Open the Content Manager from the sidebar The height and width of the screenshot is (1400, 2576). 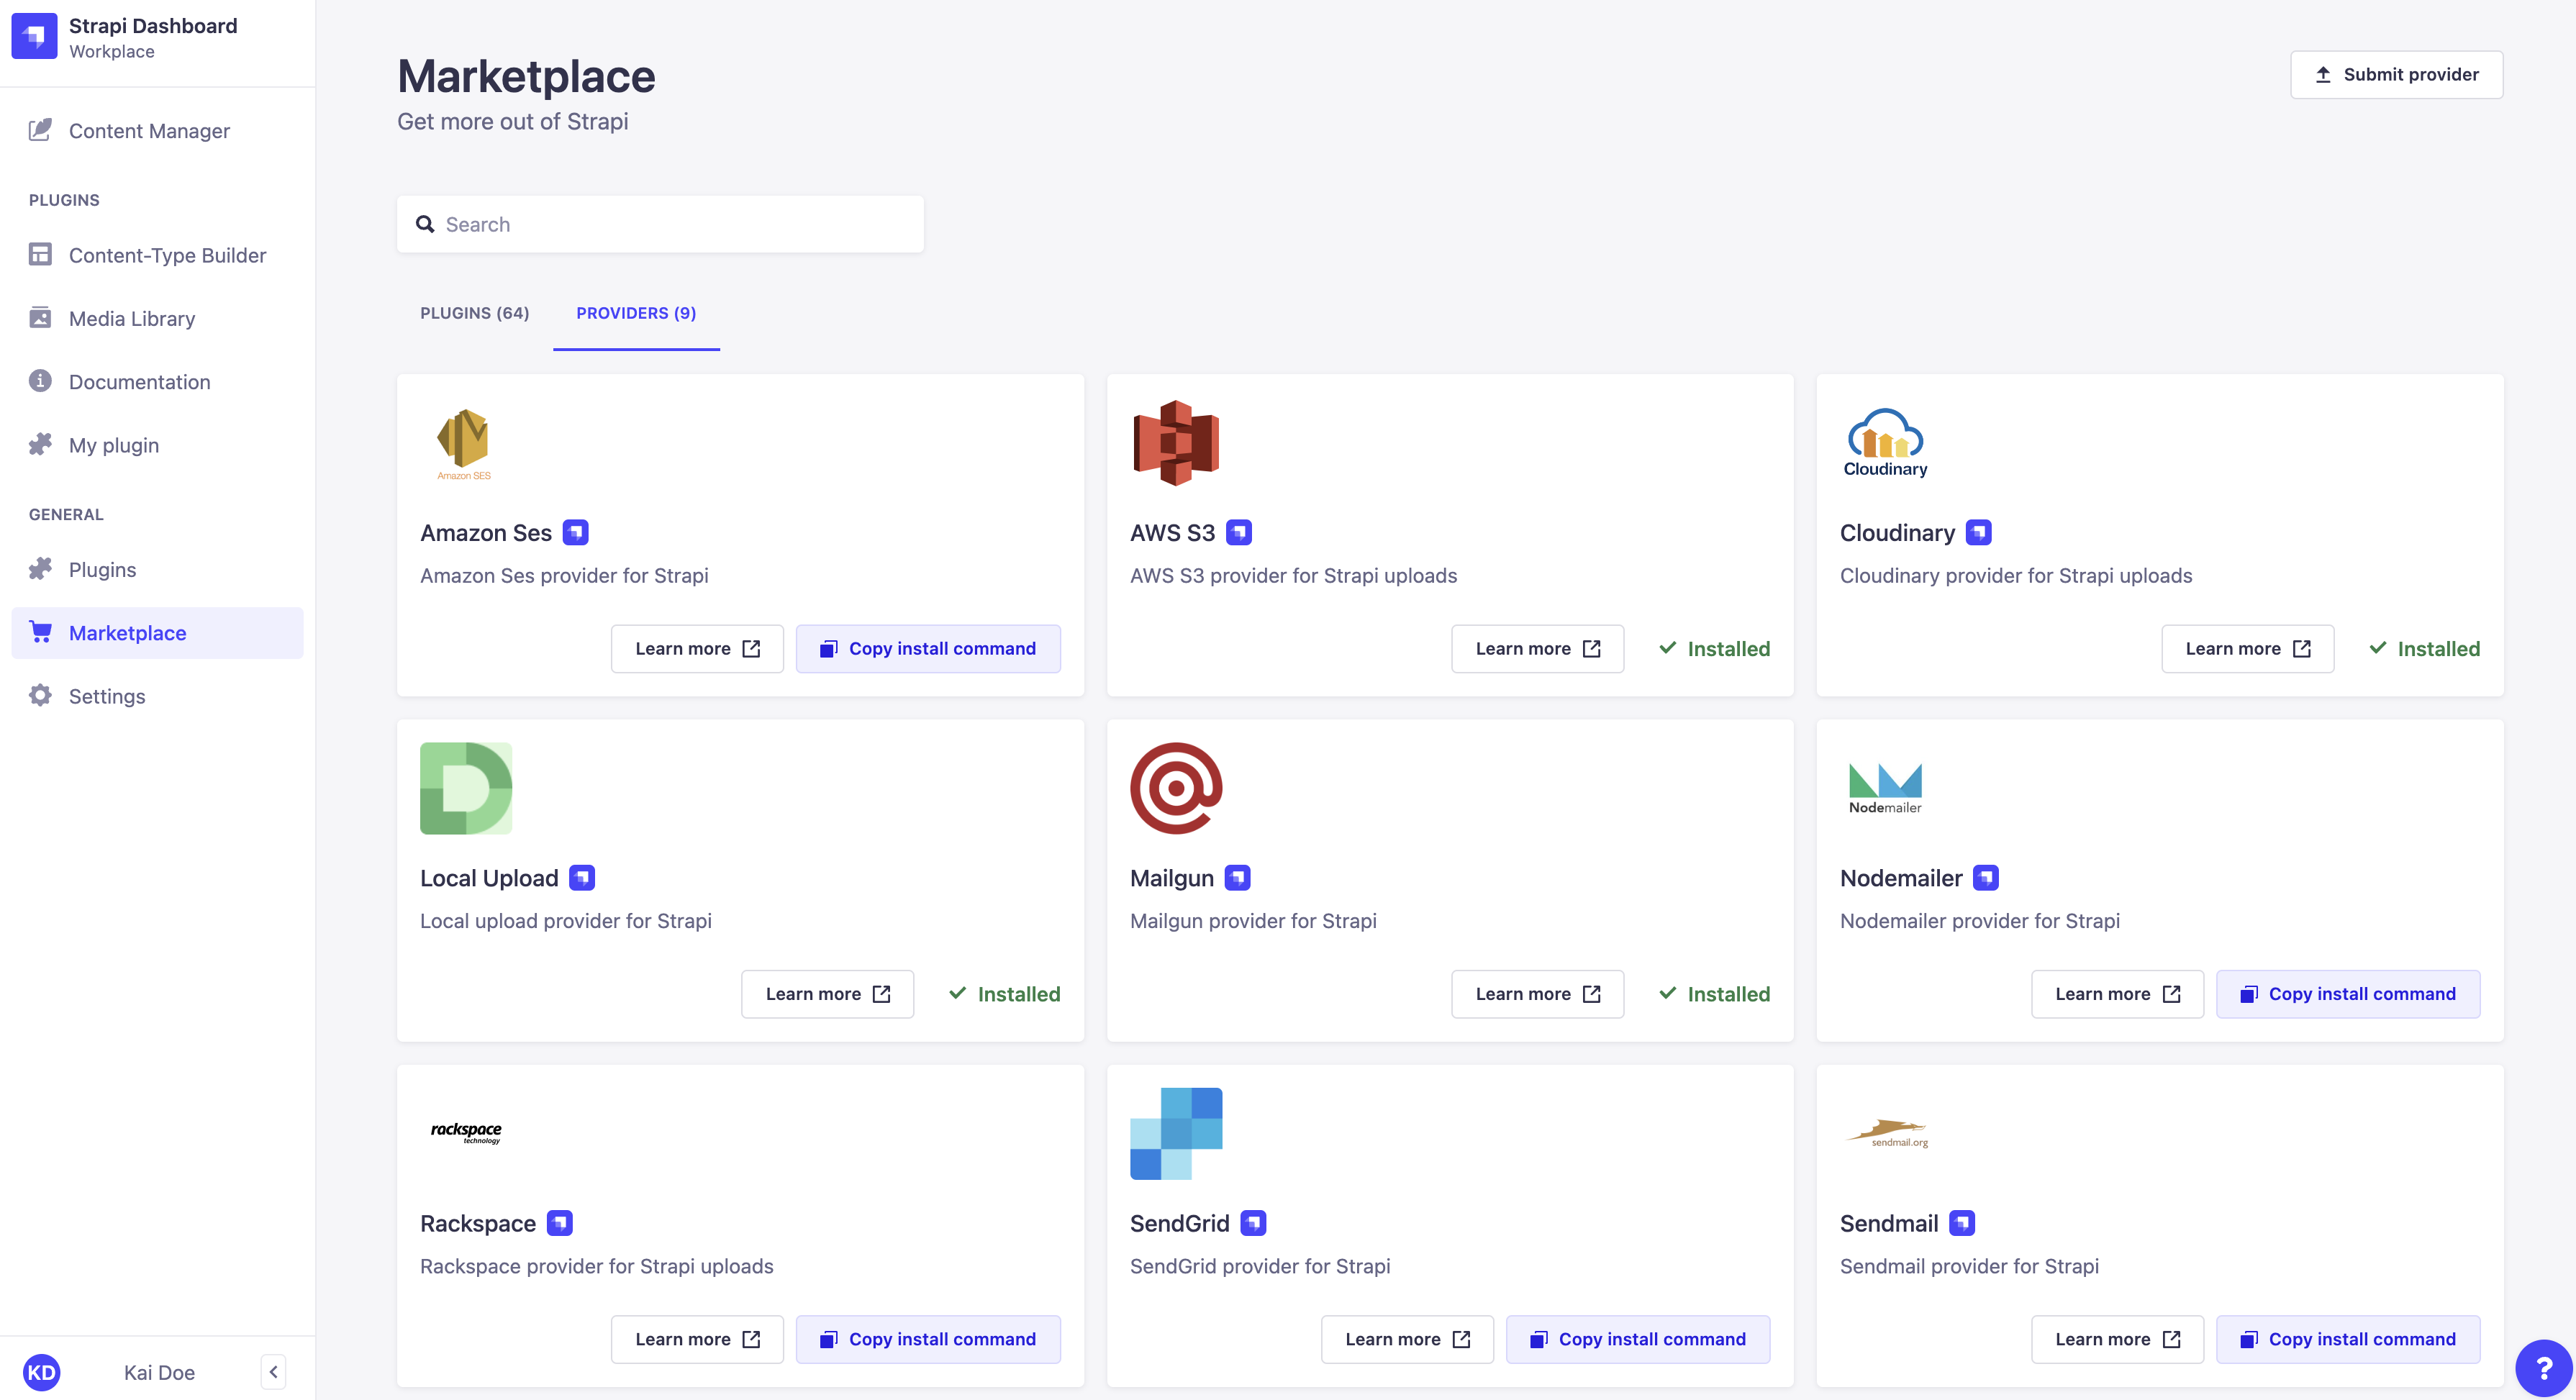coord(148,130)
